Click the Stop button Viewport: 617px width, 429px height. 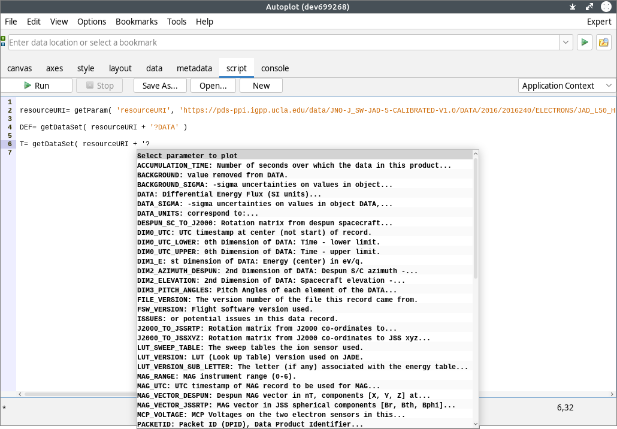click(100, 85)
